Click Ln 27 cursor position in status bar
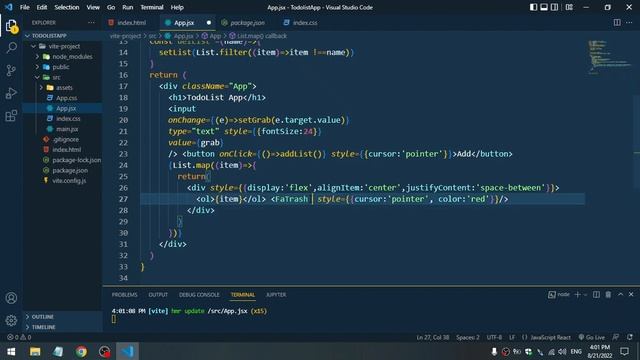 click(x=432, y=338)
